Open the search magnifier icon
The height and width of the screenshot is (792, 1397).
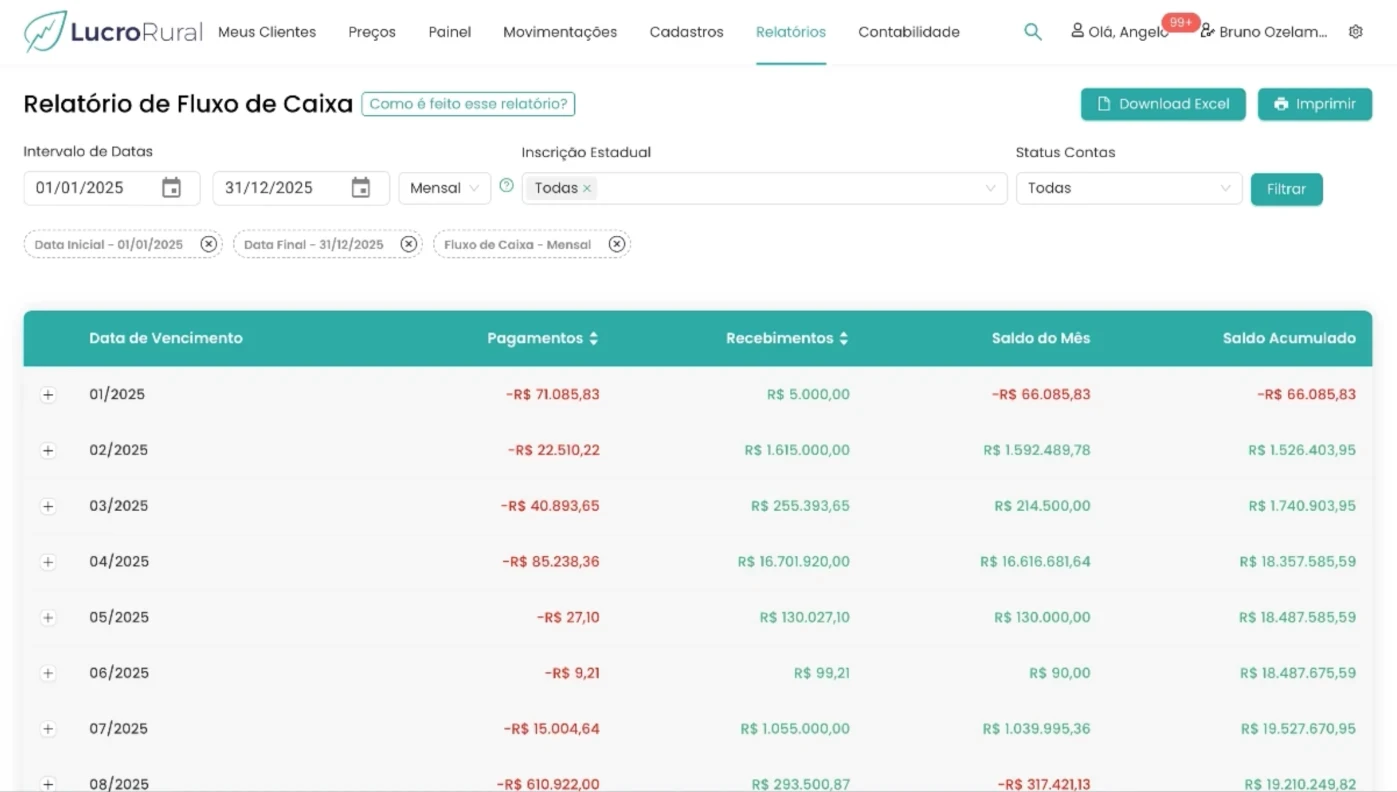pos(1033,32)
